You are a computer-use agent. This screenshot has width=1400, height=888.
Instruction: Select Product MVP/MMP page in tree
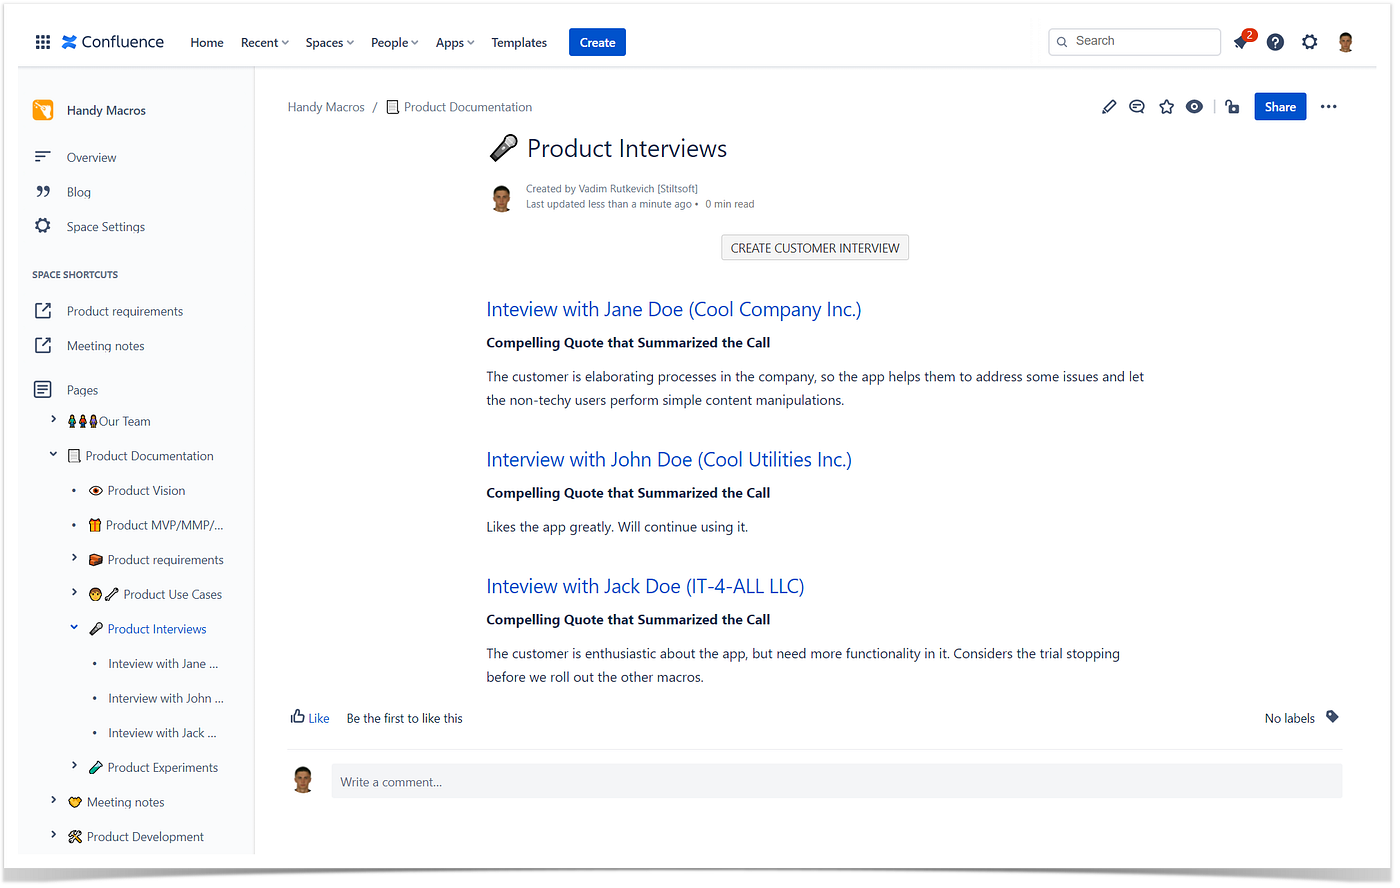click(165, 525)
